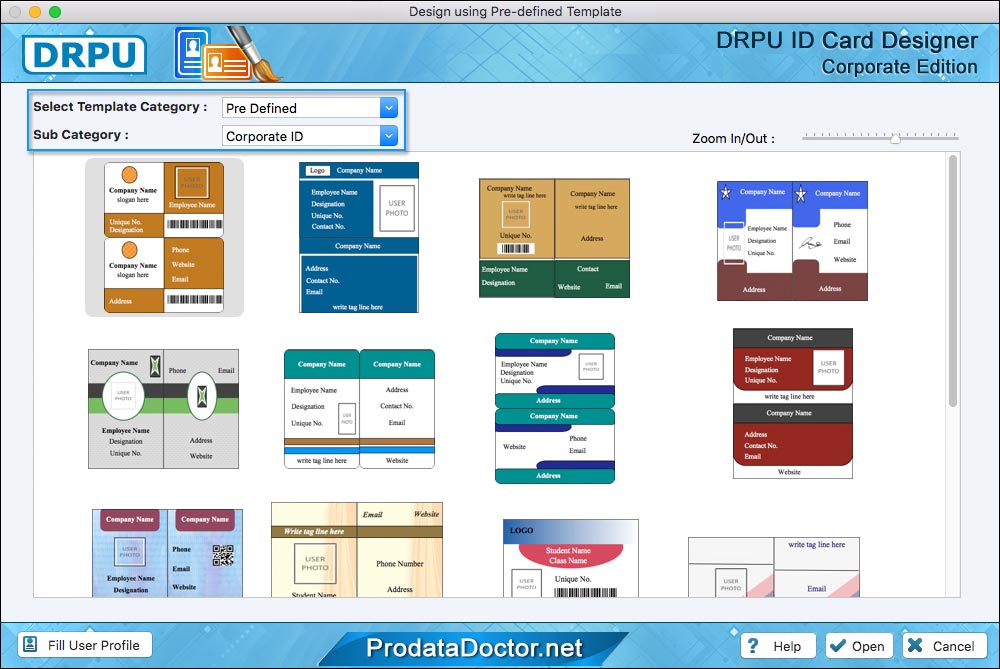Select the teal header white card template
This screenshot has width=1000, height=669.
359,409
